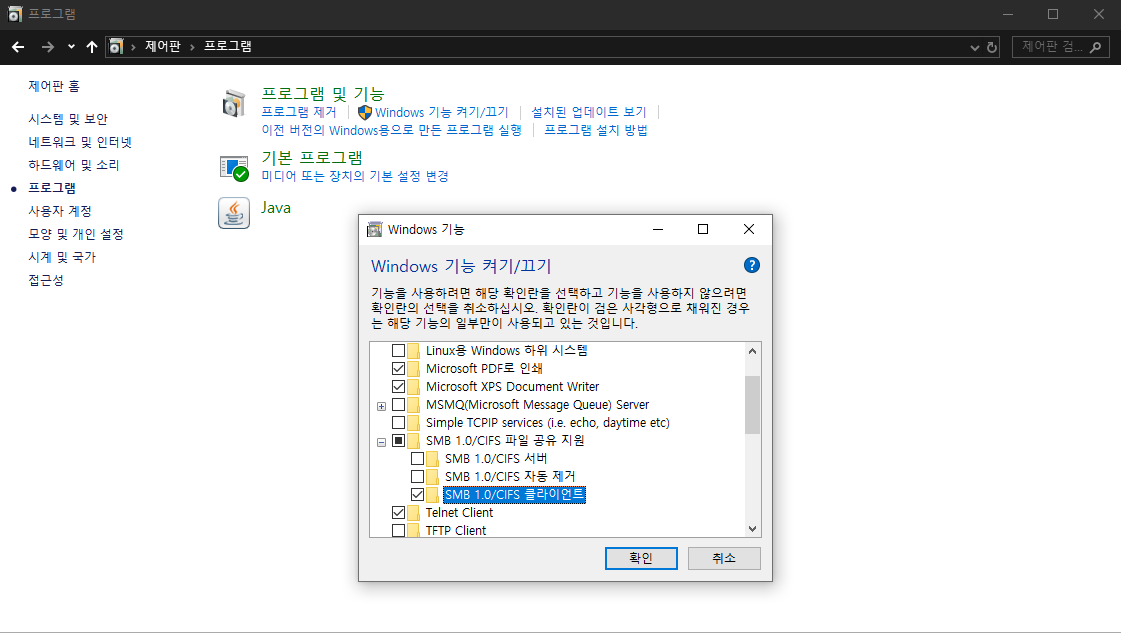Uncheck SMB 1.0/CIFS 클라이언트 checkbox

point(418,494)
